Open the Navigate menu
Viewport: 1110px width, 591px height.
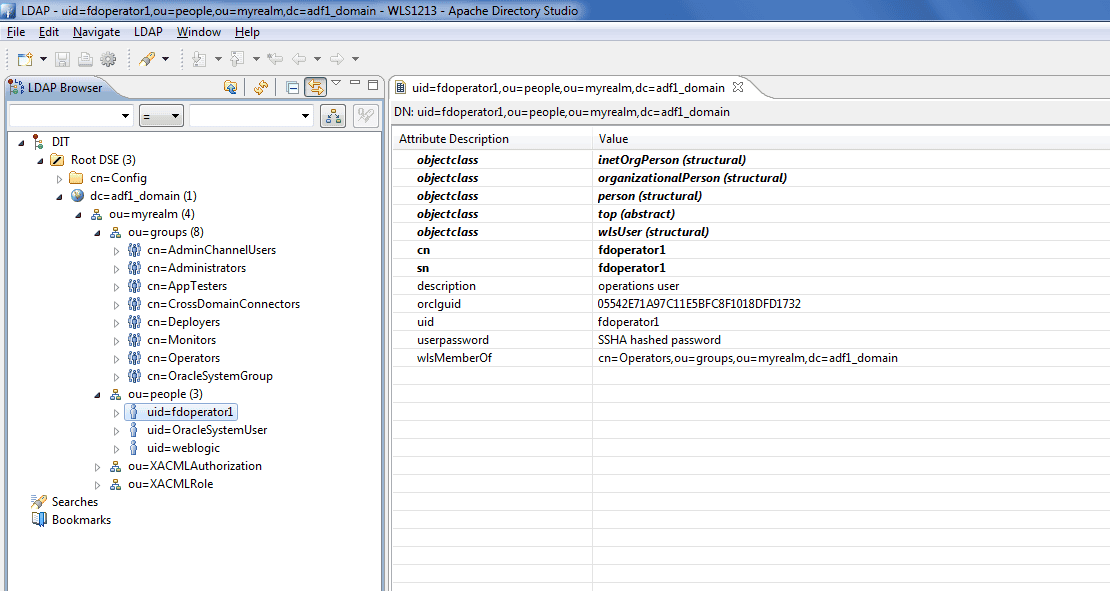click(x=96, y=32)
